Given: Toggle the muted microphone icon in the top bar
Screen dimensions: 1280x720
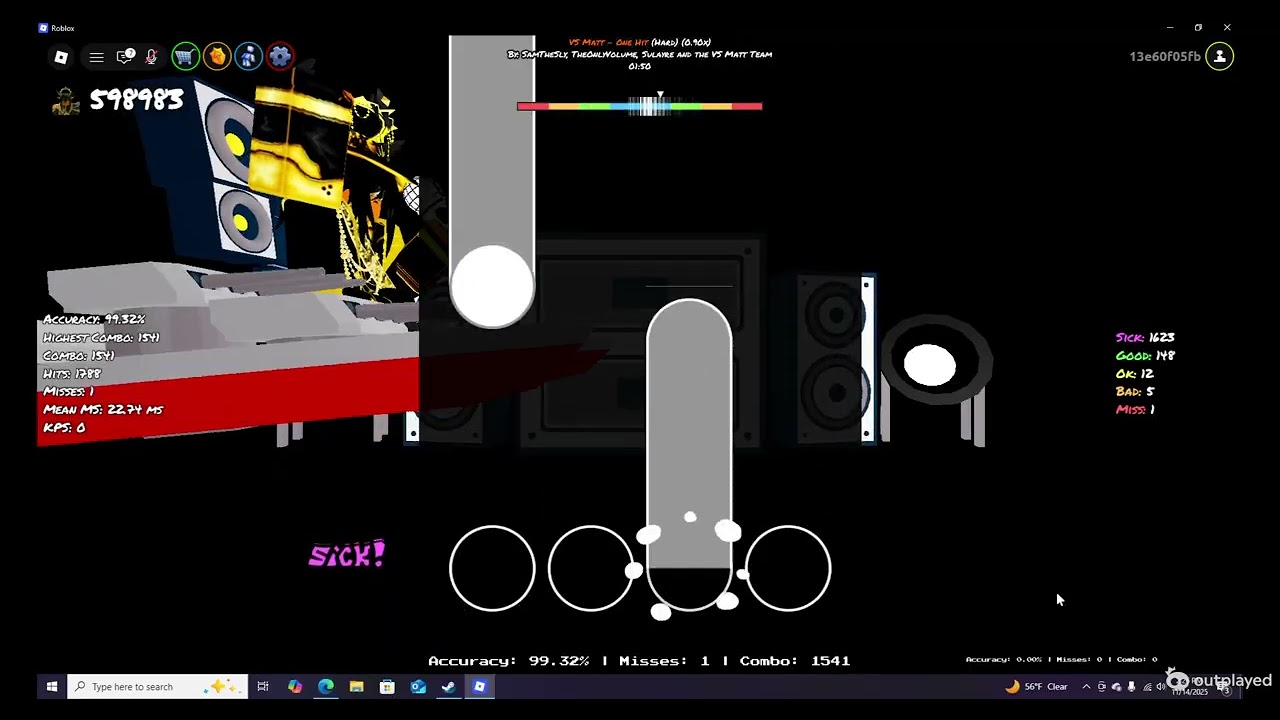Looking at the screenshot, I should [x=151, y=57].
